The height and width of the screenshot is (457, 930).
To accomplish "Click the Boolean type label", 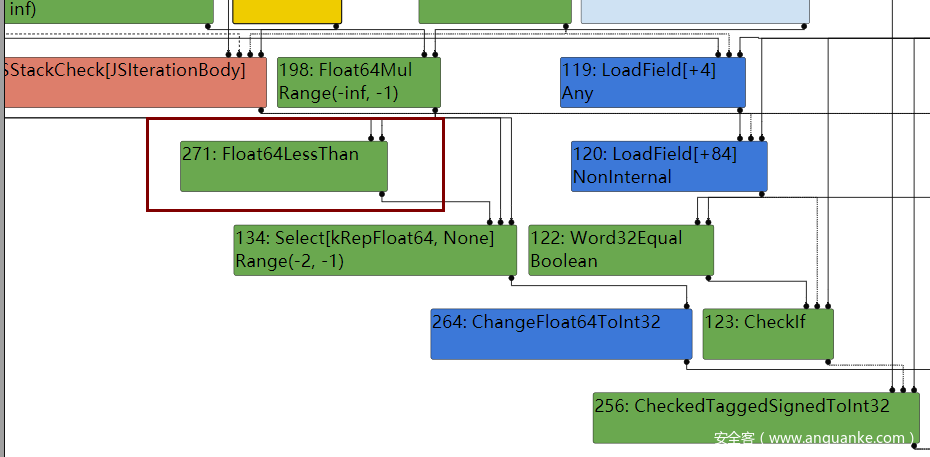I will tap(564, 261).
